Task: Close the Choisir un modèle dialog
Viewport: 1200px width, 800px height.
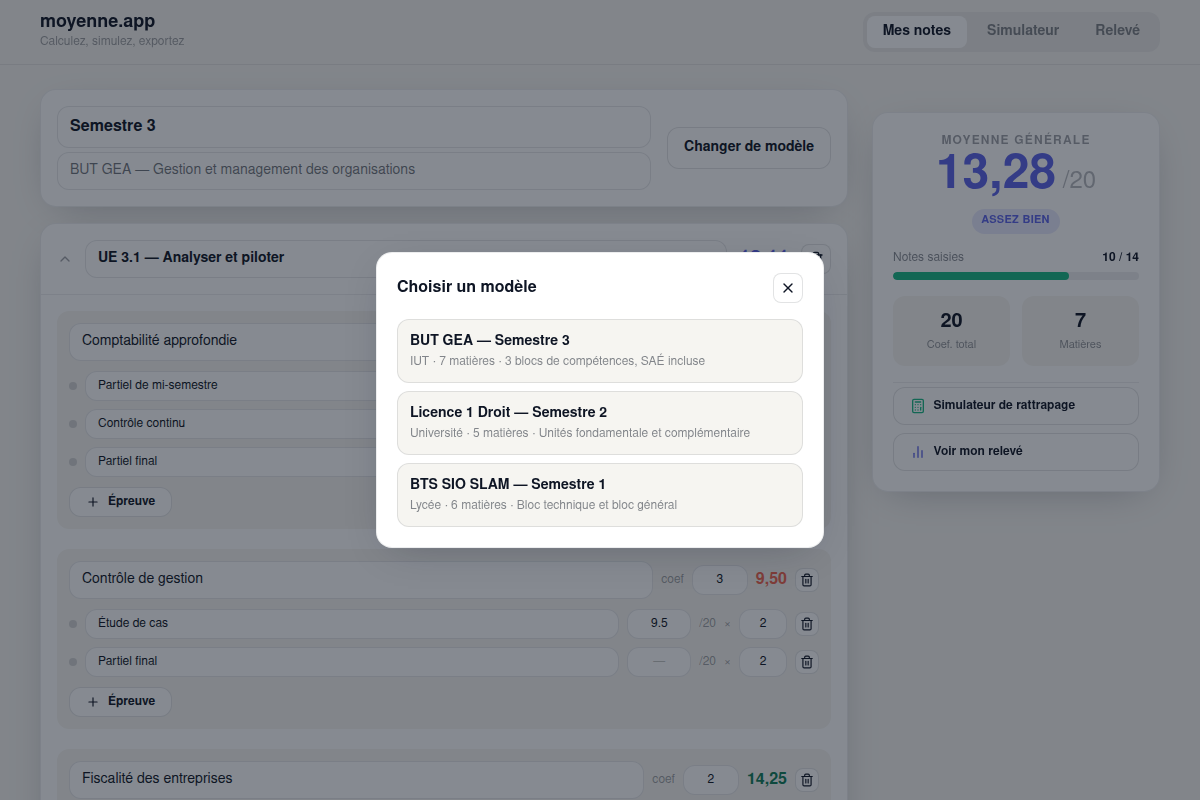Action: pyautogui.click(x=788, y=288)
